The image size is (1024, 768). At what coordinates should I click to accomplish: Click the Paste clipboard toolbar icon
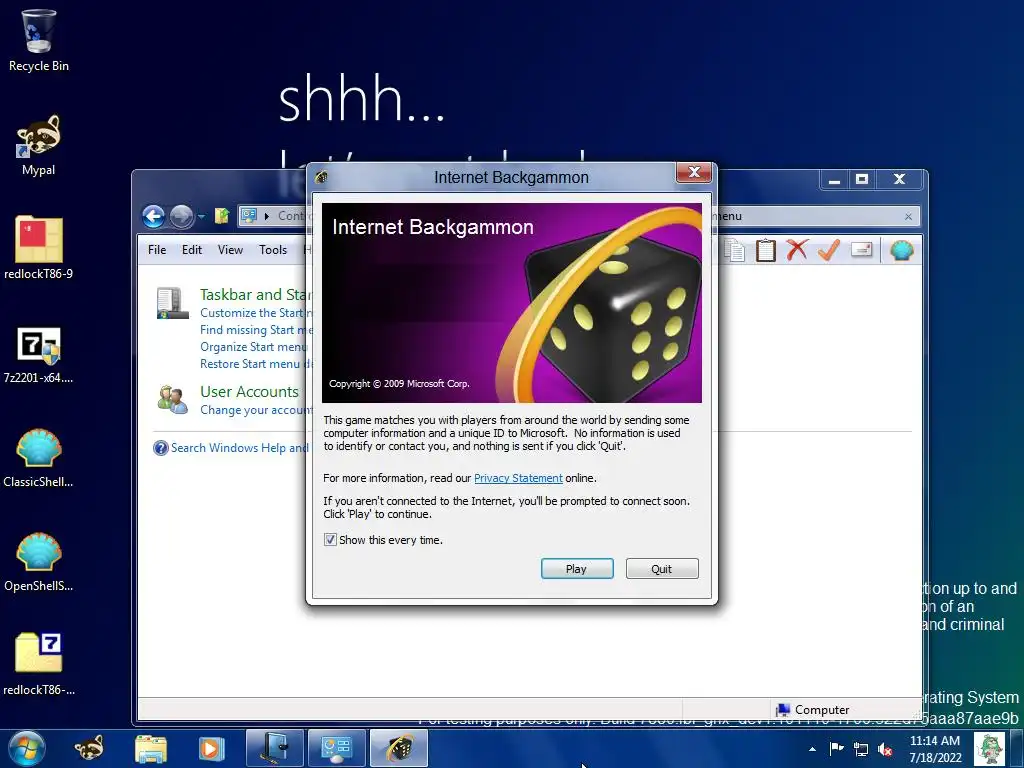pos(765,250)
